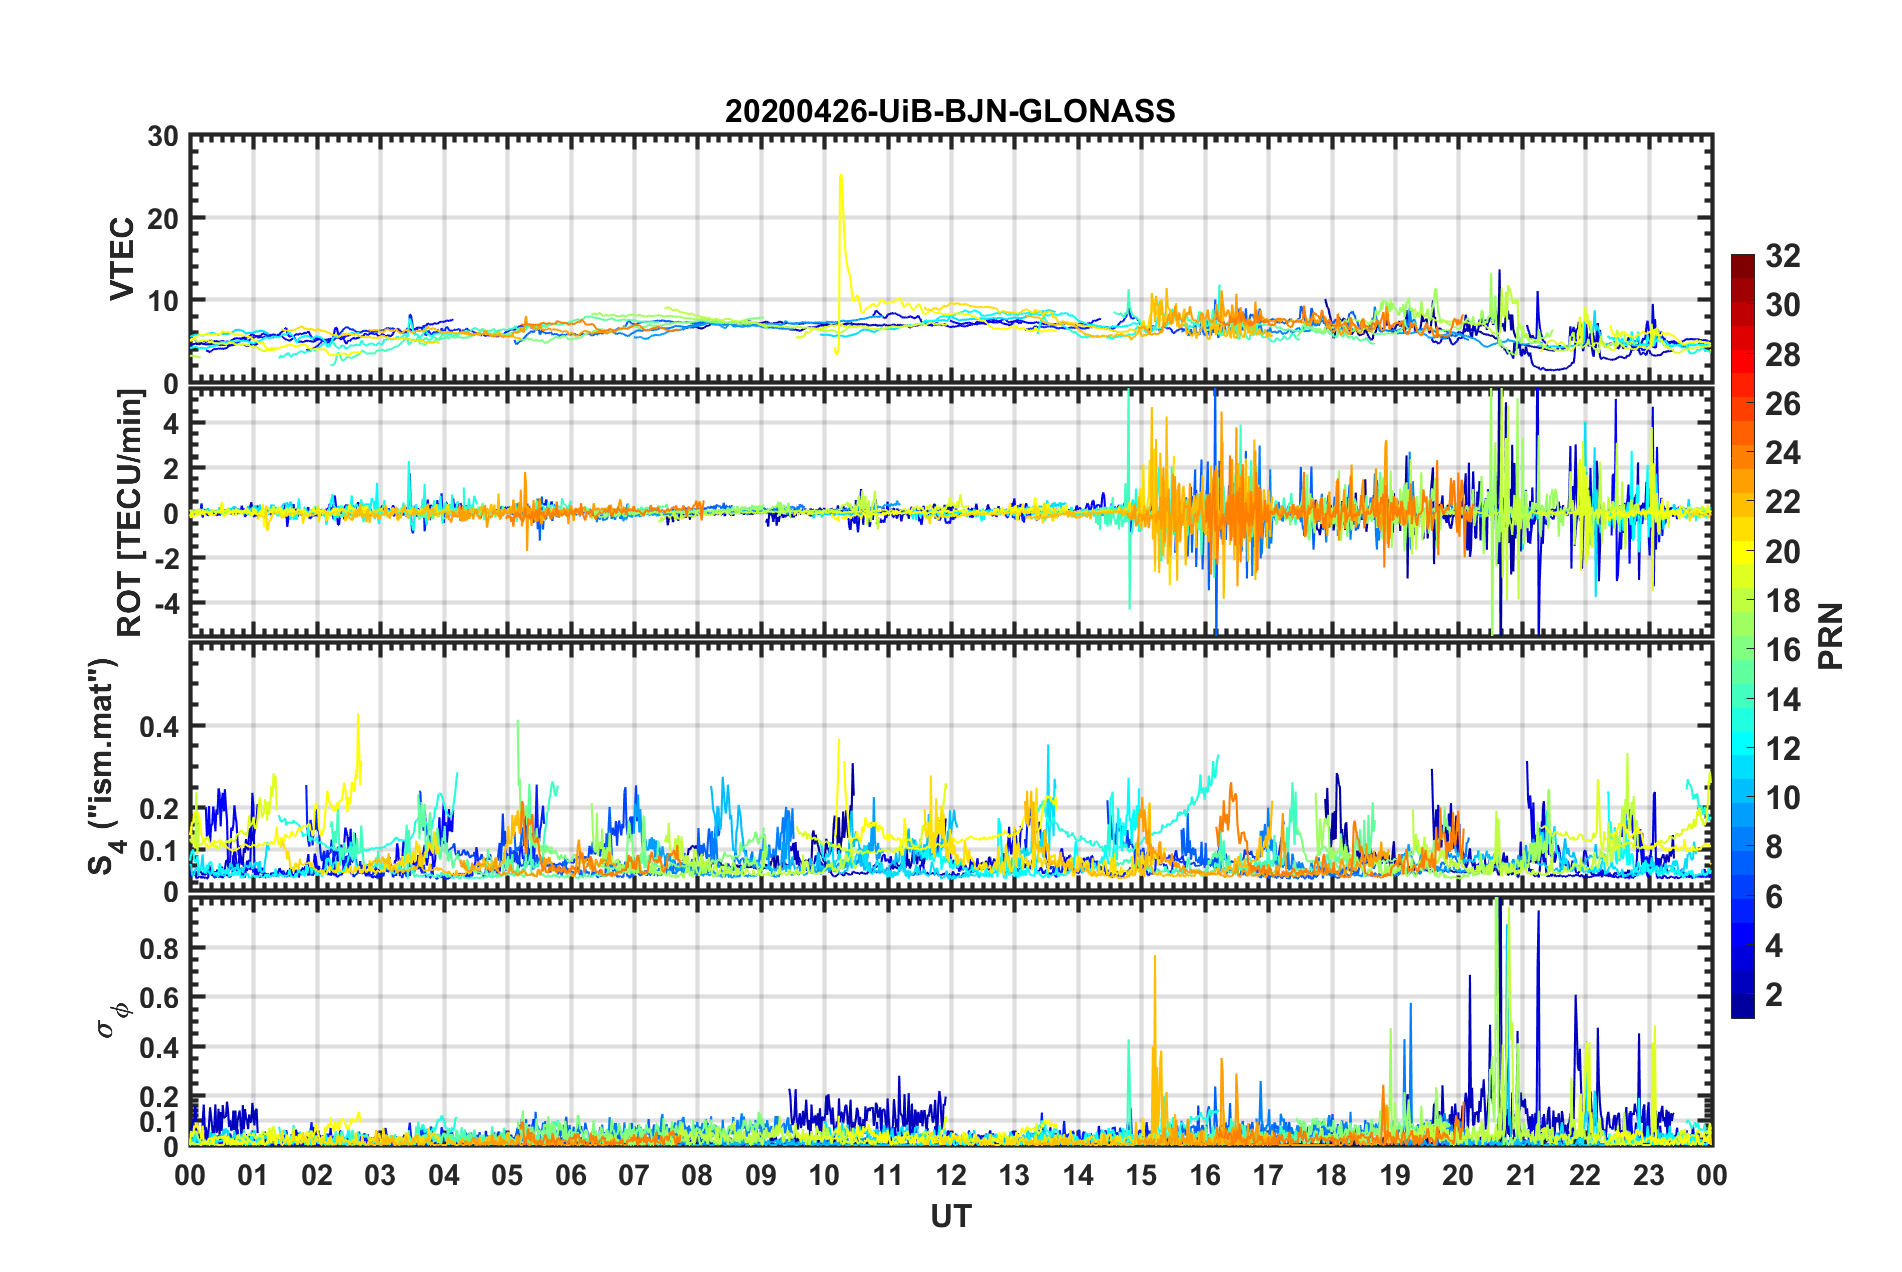1902x1272 pixels.
Task: Click the colorbar tick value 28
Action: [x=1782, y=355]
